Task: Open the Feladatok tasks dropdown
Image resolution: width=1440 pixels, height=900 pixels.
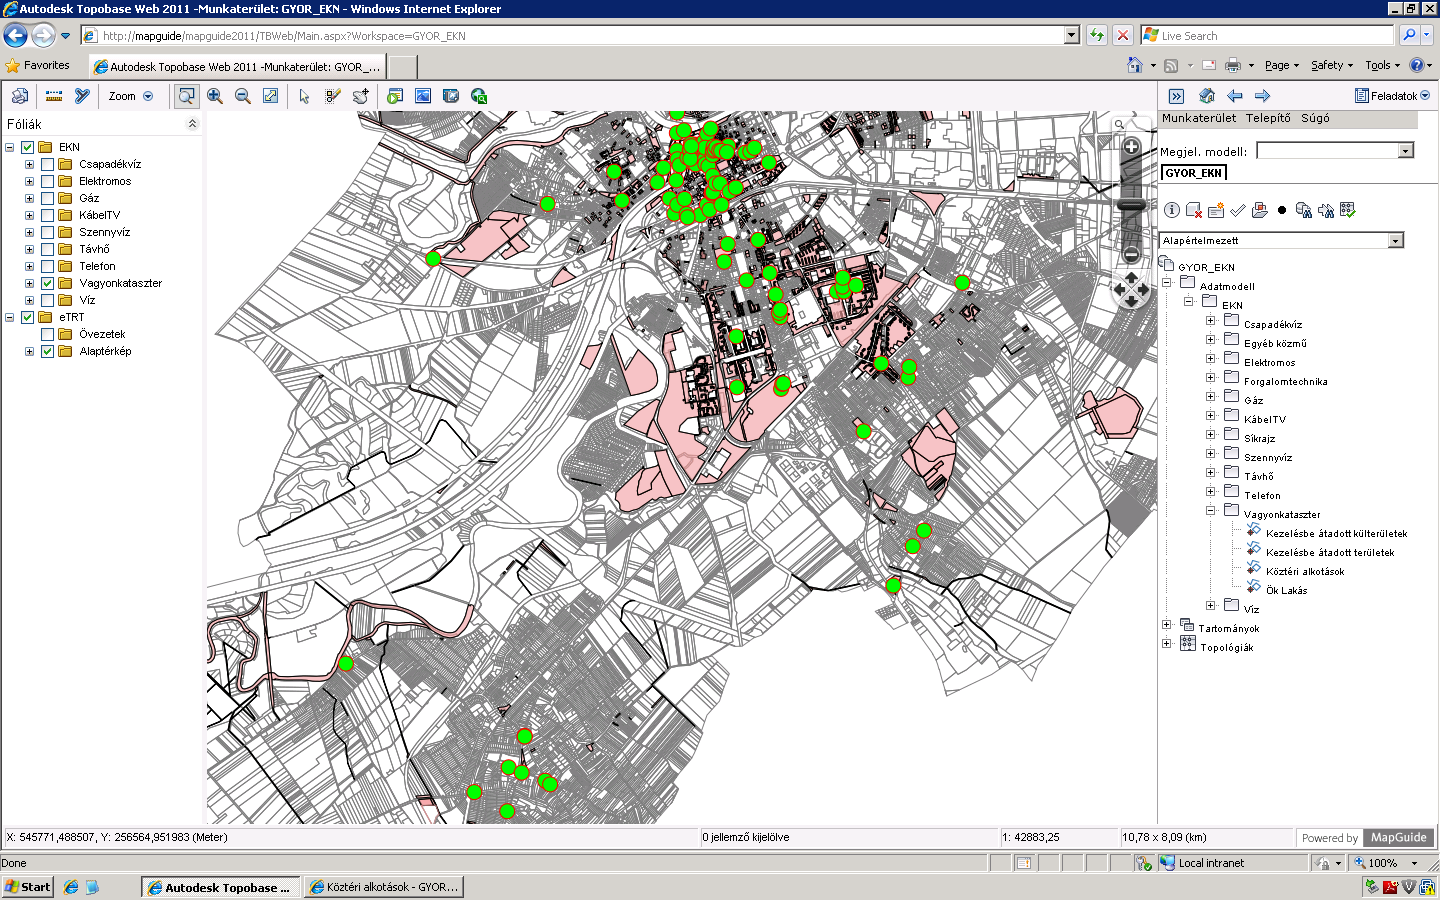Action: [x=1392, y=96]
